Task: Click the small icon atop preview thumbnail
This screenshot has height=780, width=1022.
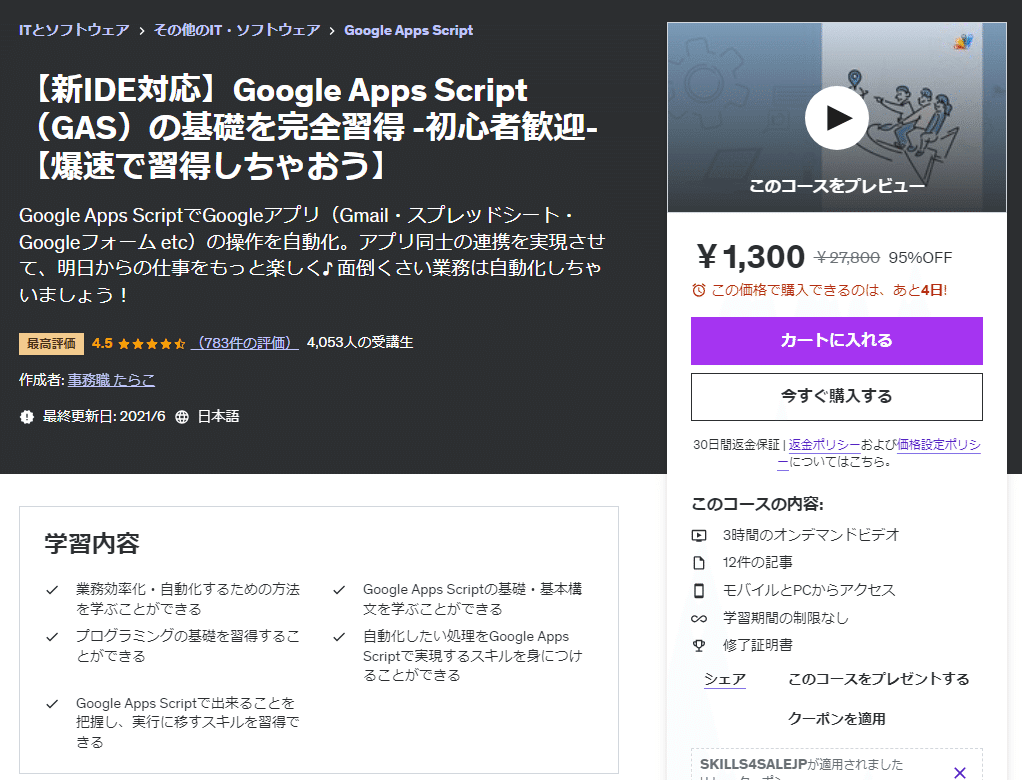Action: click(x=963, y=42)
